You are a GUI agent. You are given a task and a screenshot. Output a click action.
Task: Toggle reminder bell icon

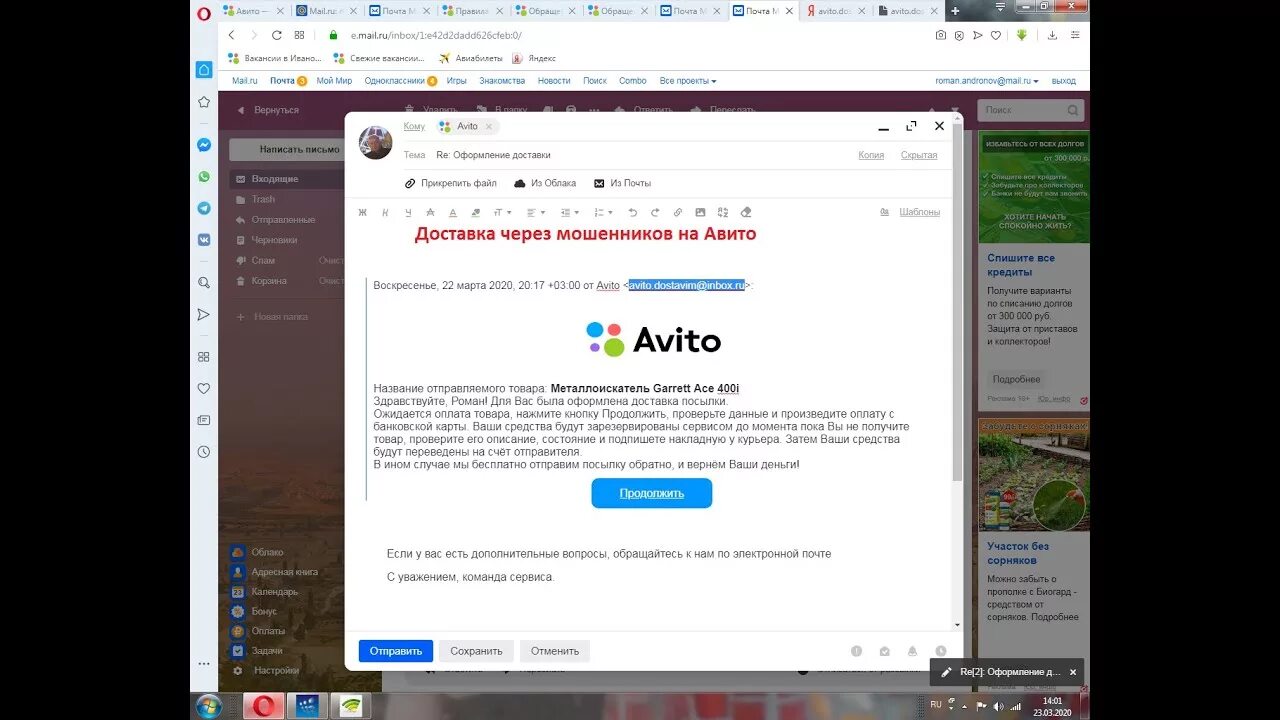[912, 651]
